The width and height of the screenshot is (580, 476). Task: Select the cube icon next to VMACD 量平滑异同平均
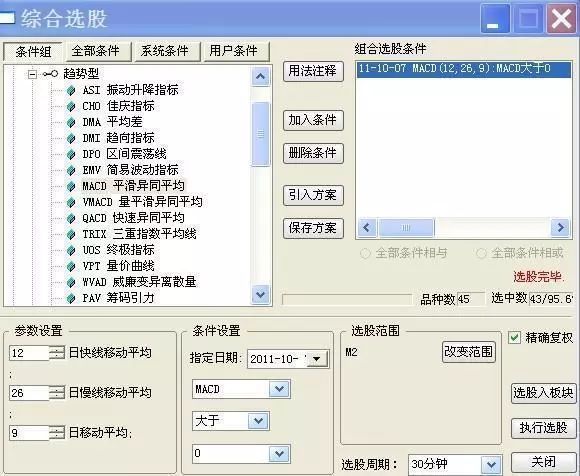(x=71, y=202)
